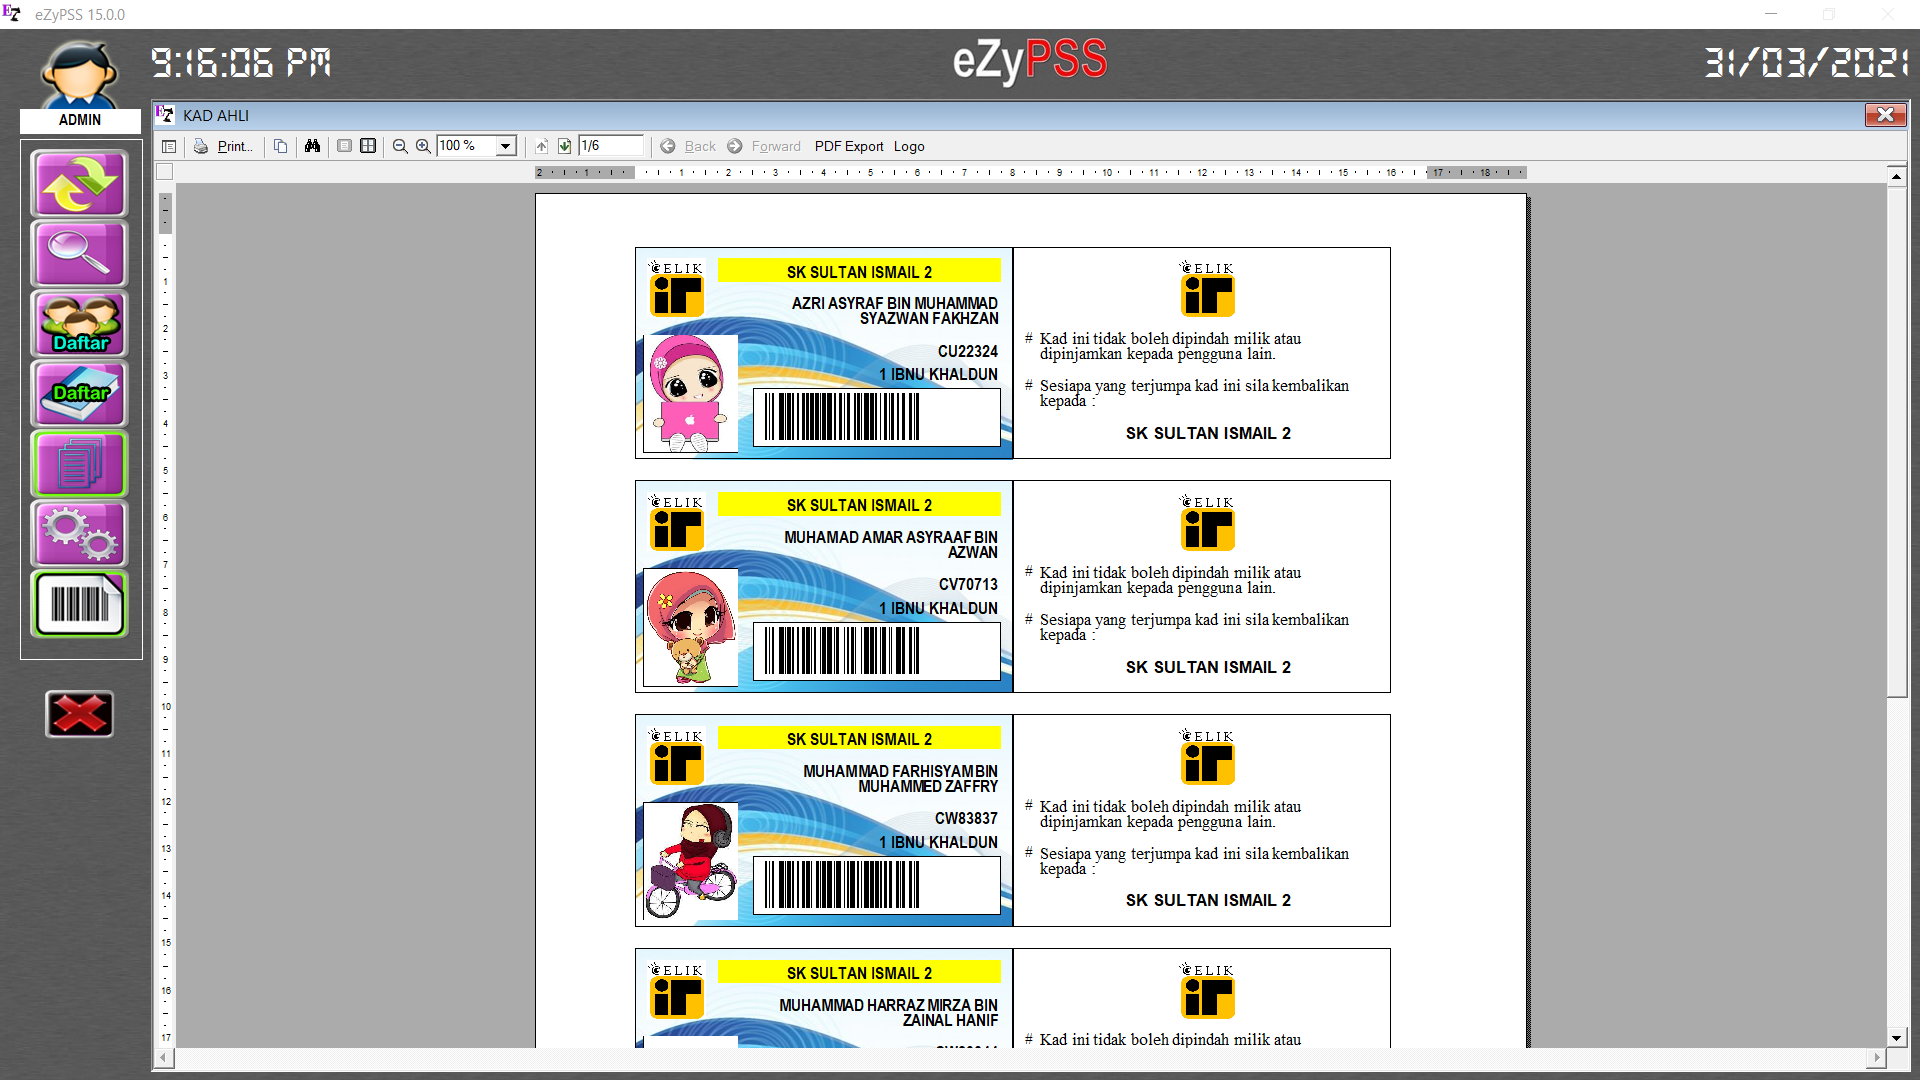The image size is (1920, 1080).
Task: Click the zoom in magnifier icon
Action: coord(423,146)
